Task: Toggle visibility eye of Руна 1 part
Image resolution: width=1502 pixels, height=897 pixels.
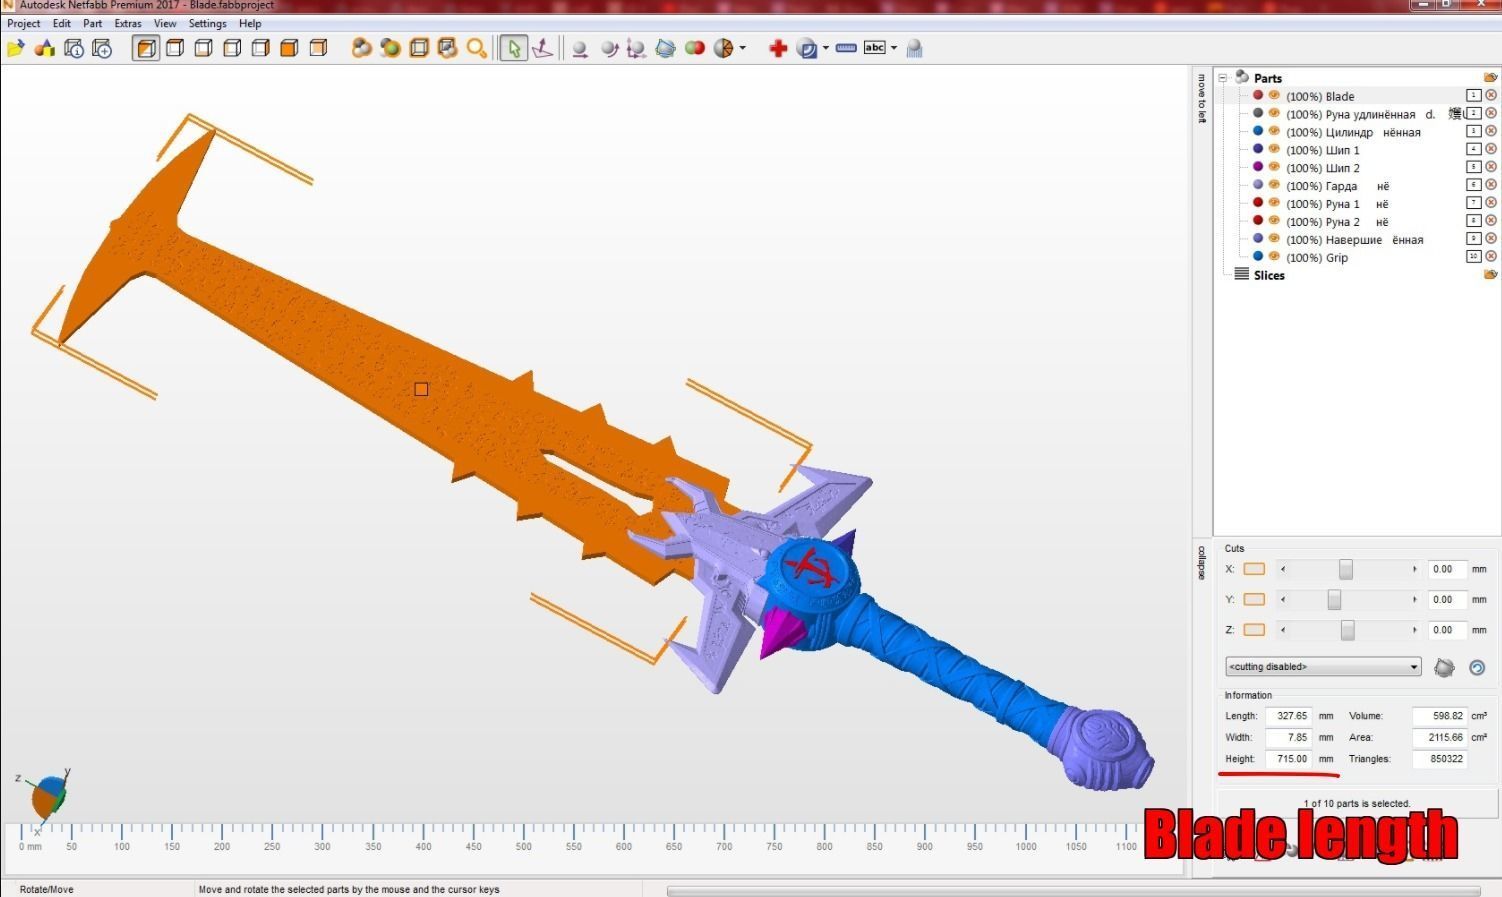Action: point(1274,203)
